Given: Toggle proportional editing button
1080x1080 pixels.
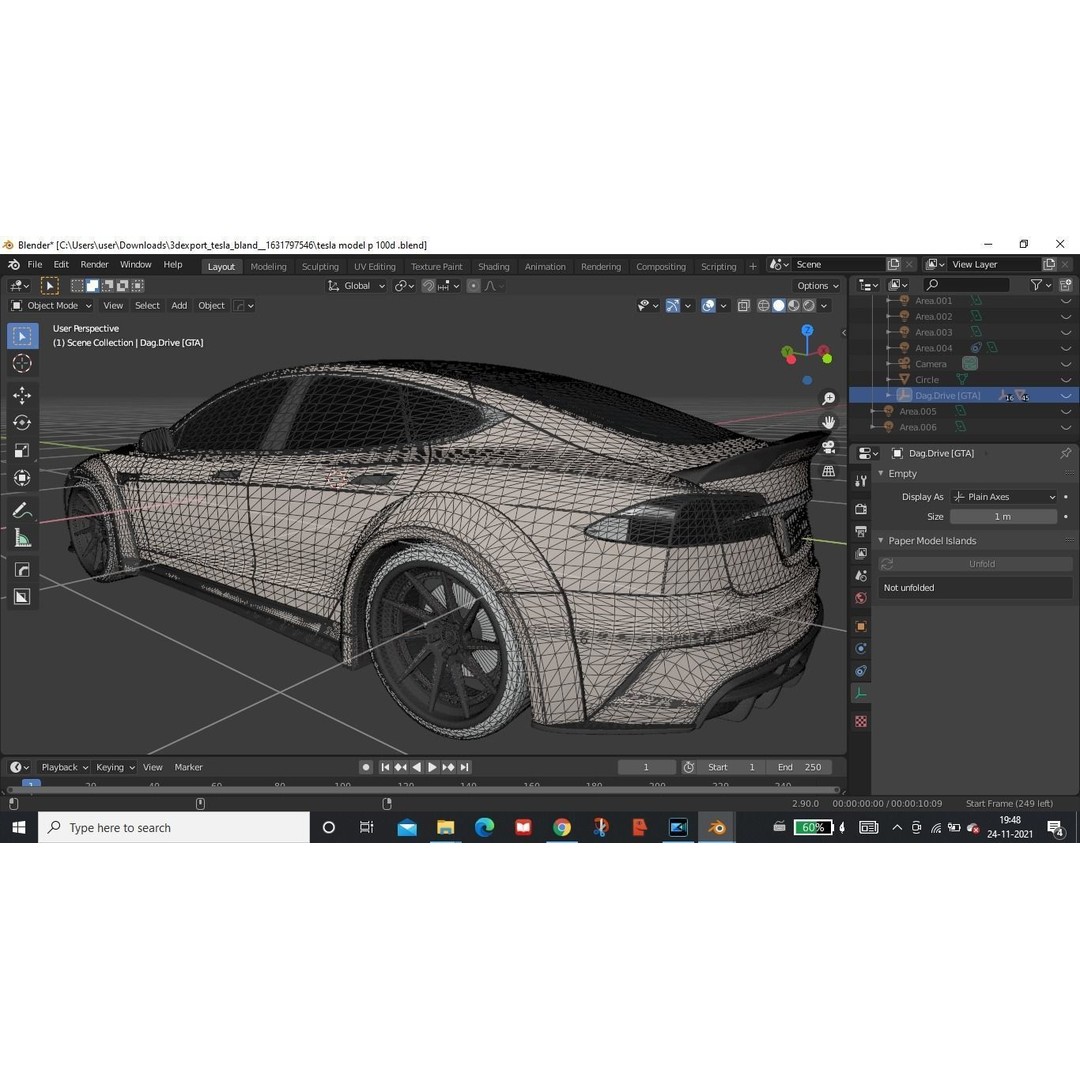Looking at the screenshot, I should [473, 286].
